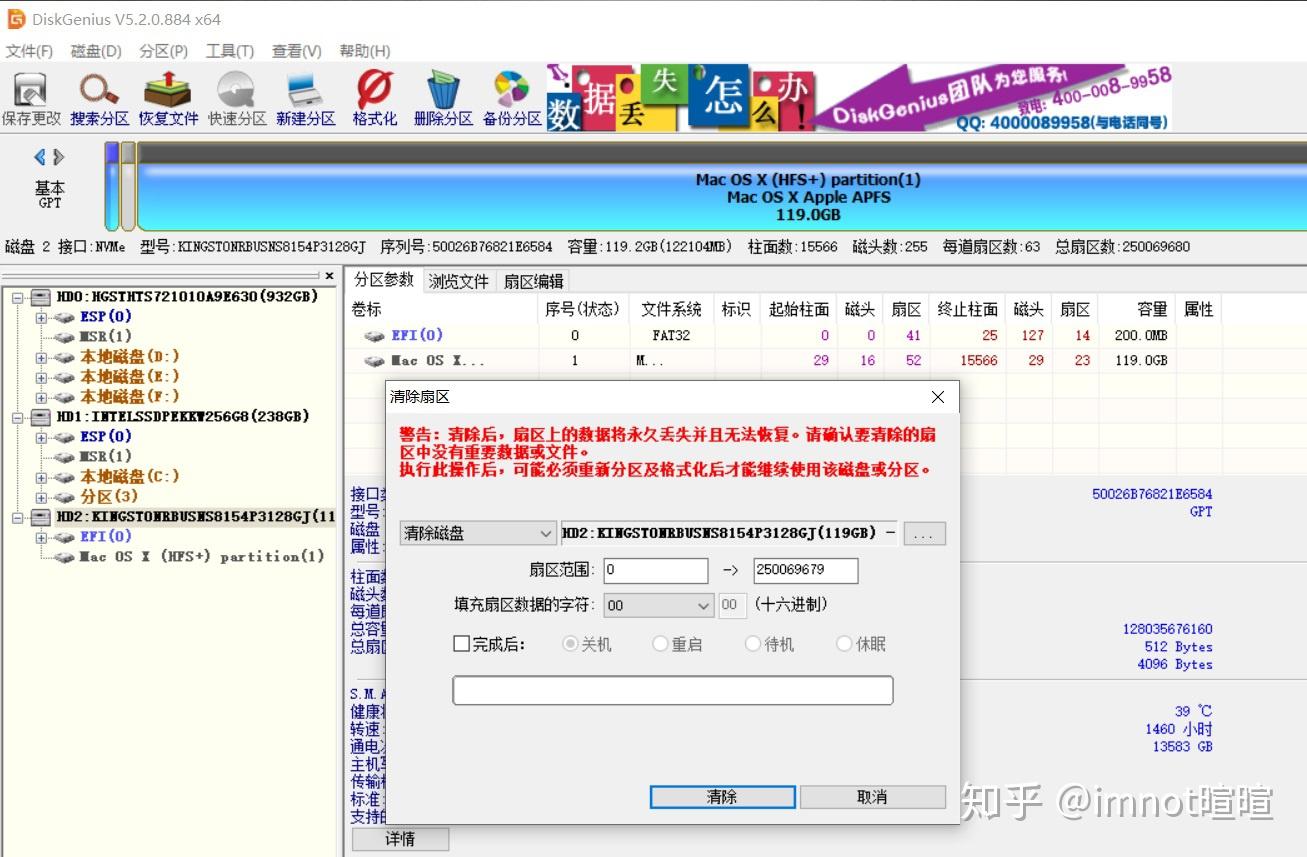1307x857 pixels.
Task: Expand 本地磁盘(E:) tree node
Action: point(42,377)
